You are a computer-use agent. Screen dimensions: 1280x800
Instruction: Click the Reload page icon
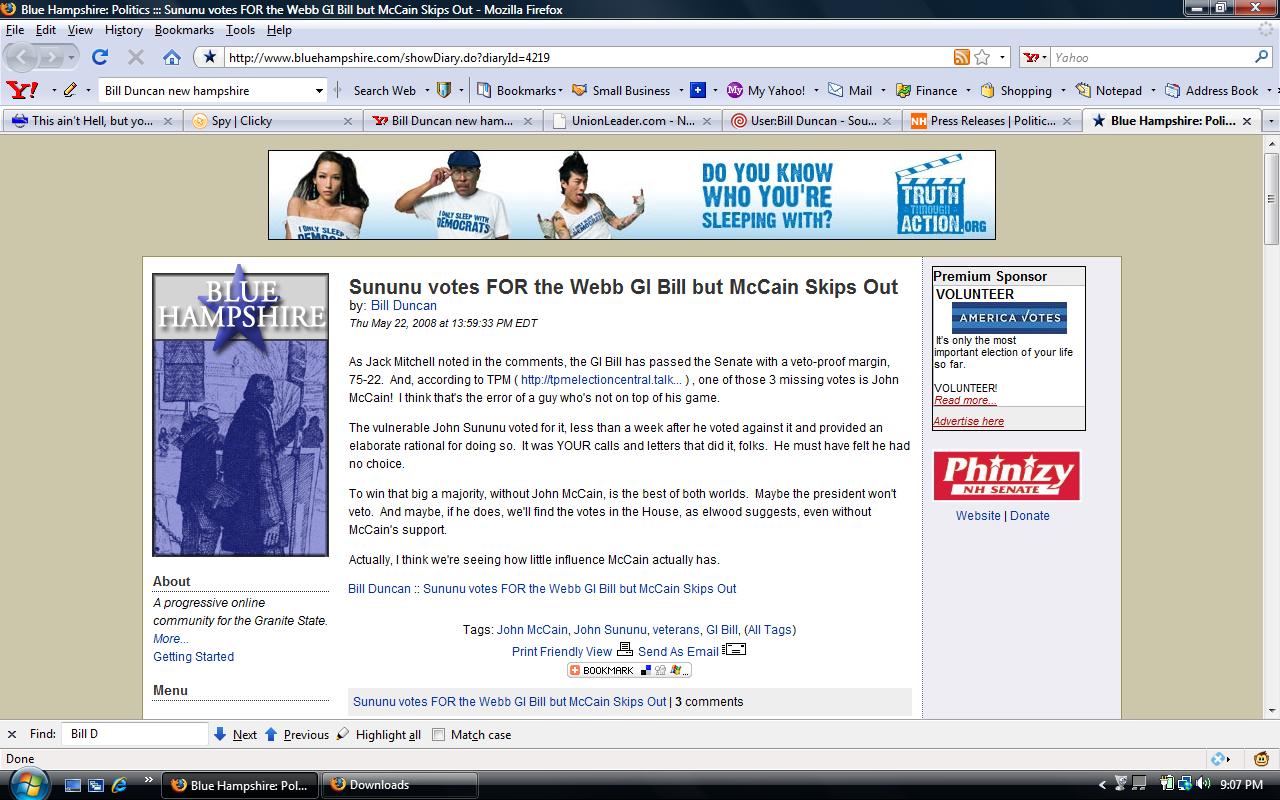point(100,57)
